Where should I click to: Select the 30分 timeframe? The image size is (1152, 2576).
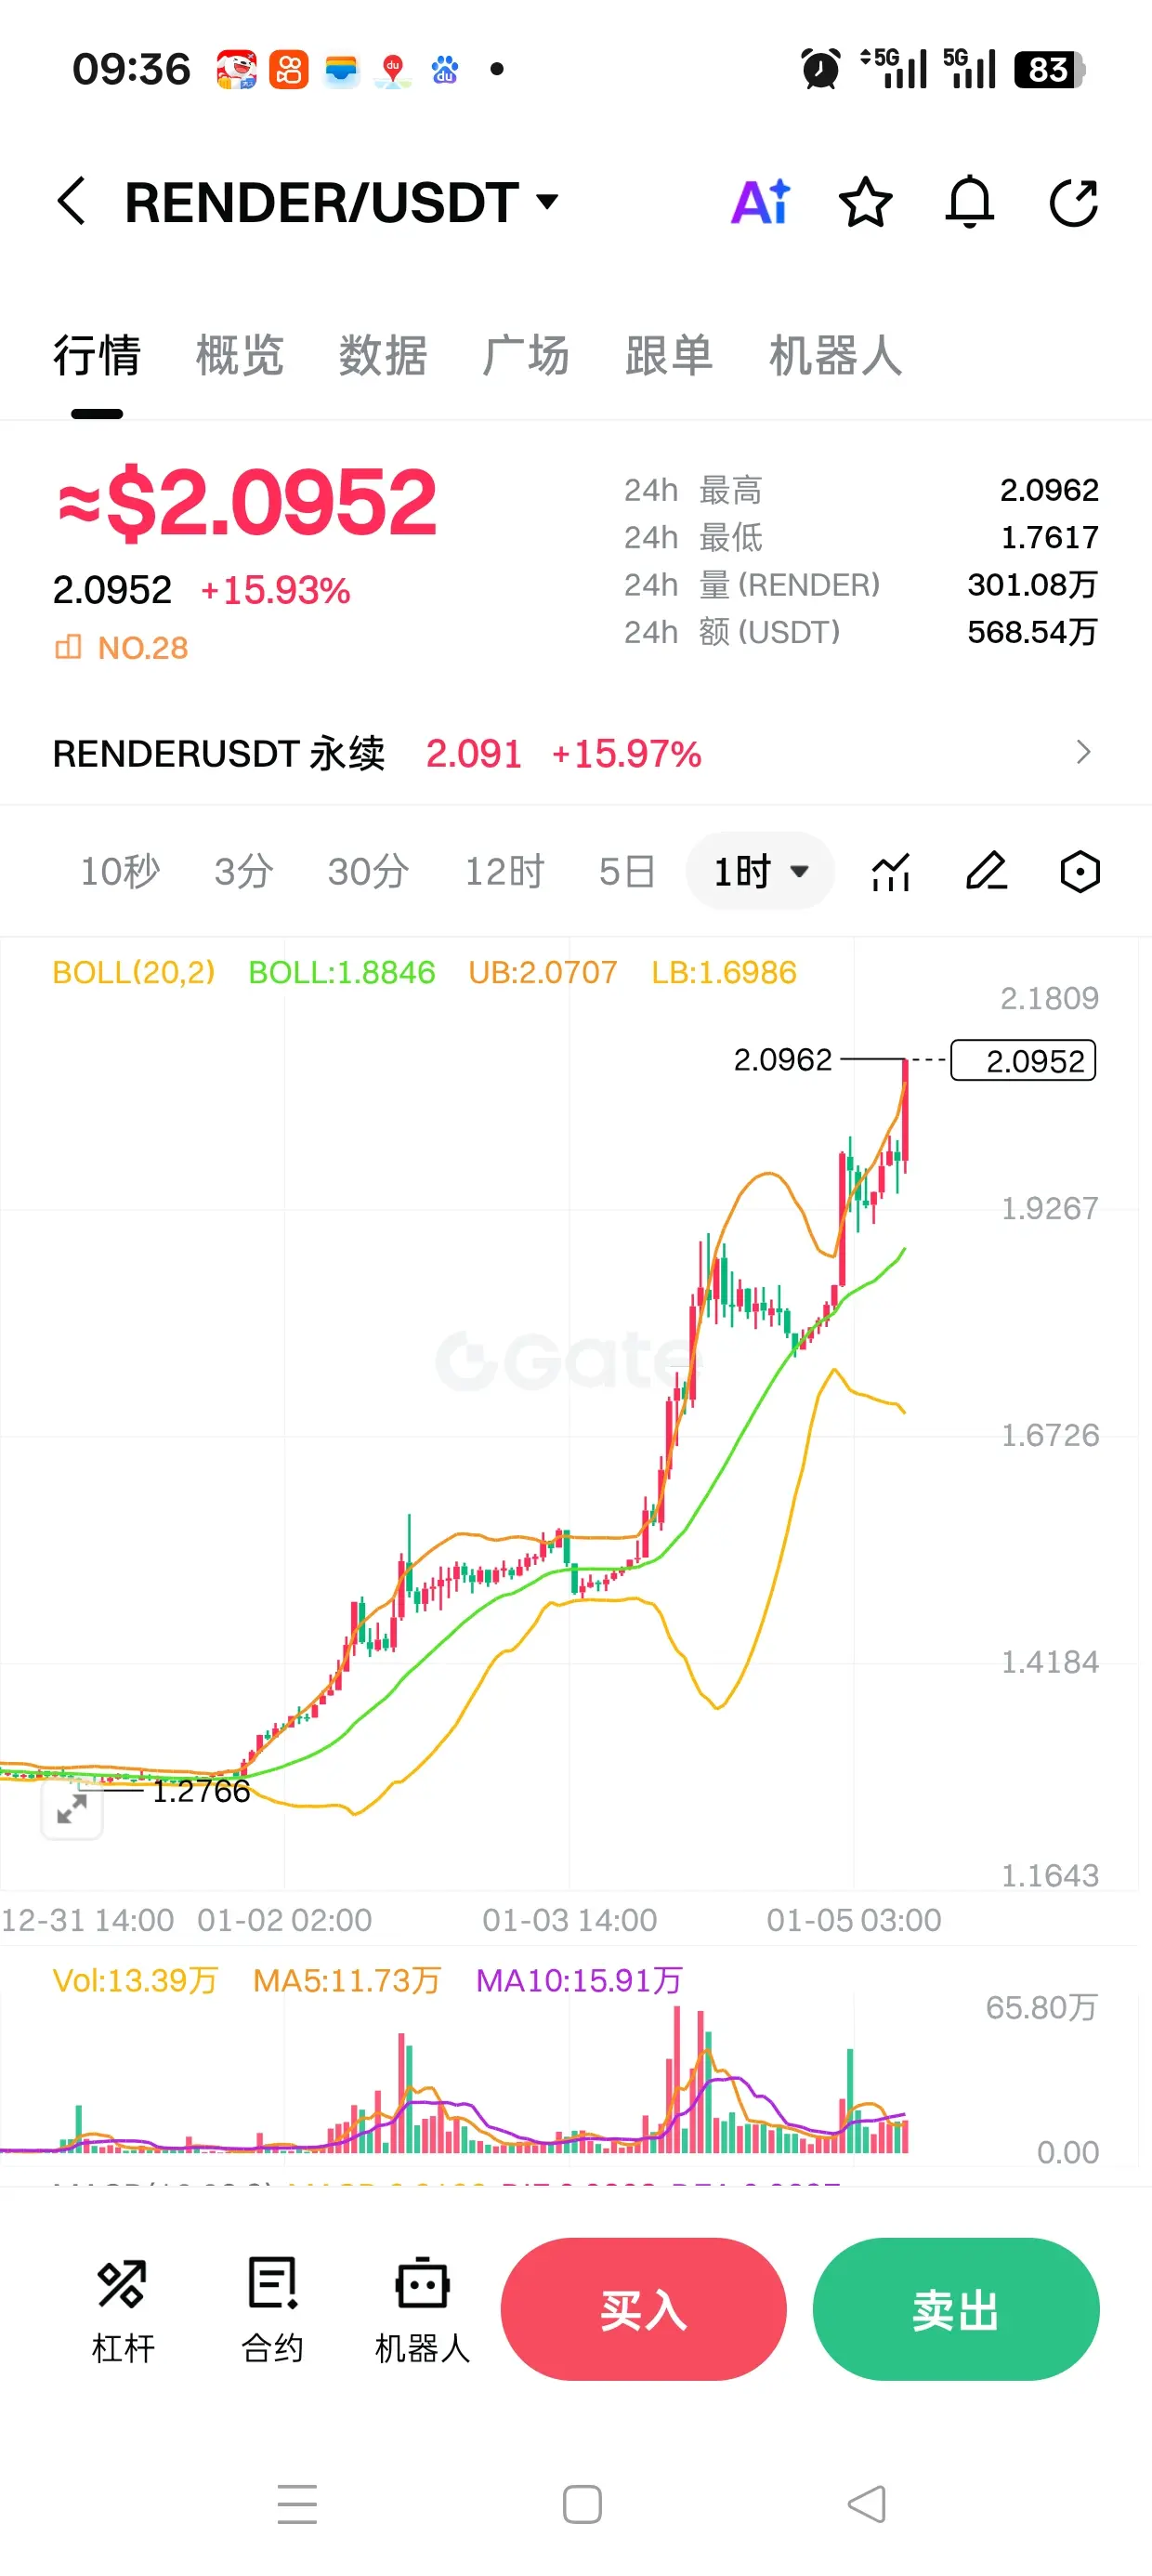[368, 871]
